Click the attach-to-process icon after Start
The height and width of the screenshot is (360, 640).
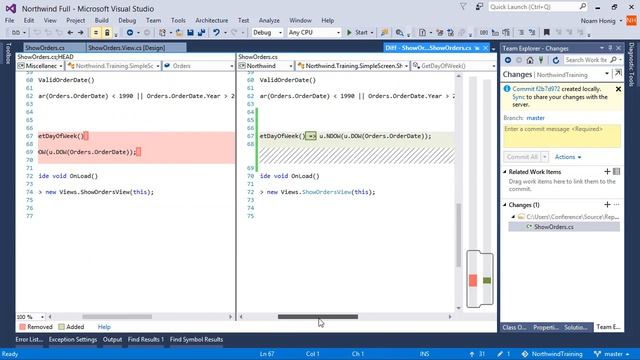384,33
